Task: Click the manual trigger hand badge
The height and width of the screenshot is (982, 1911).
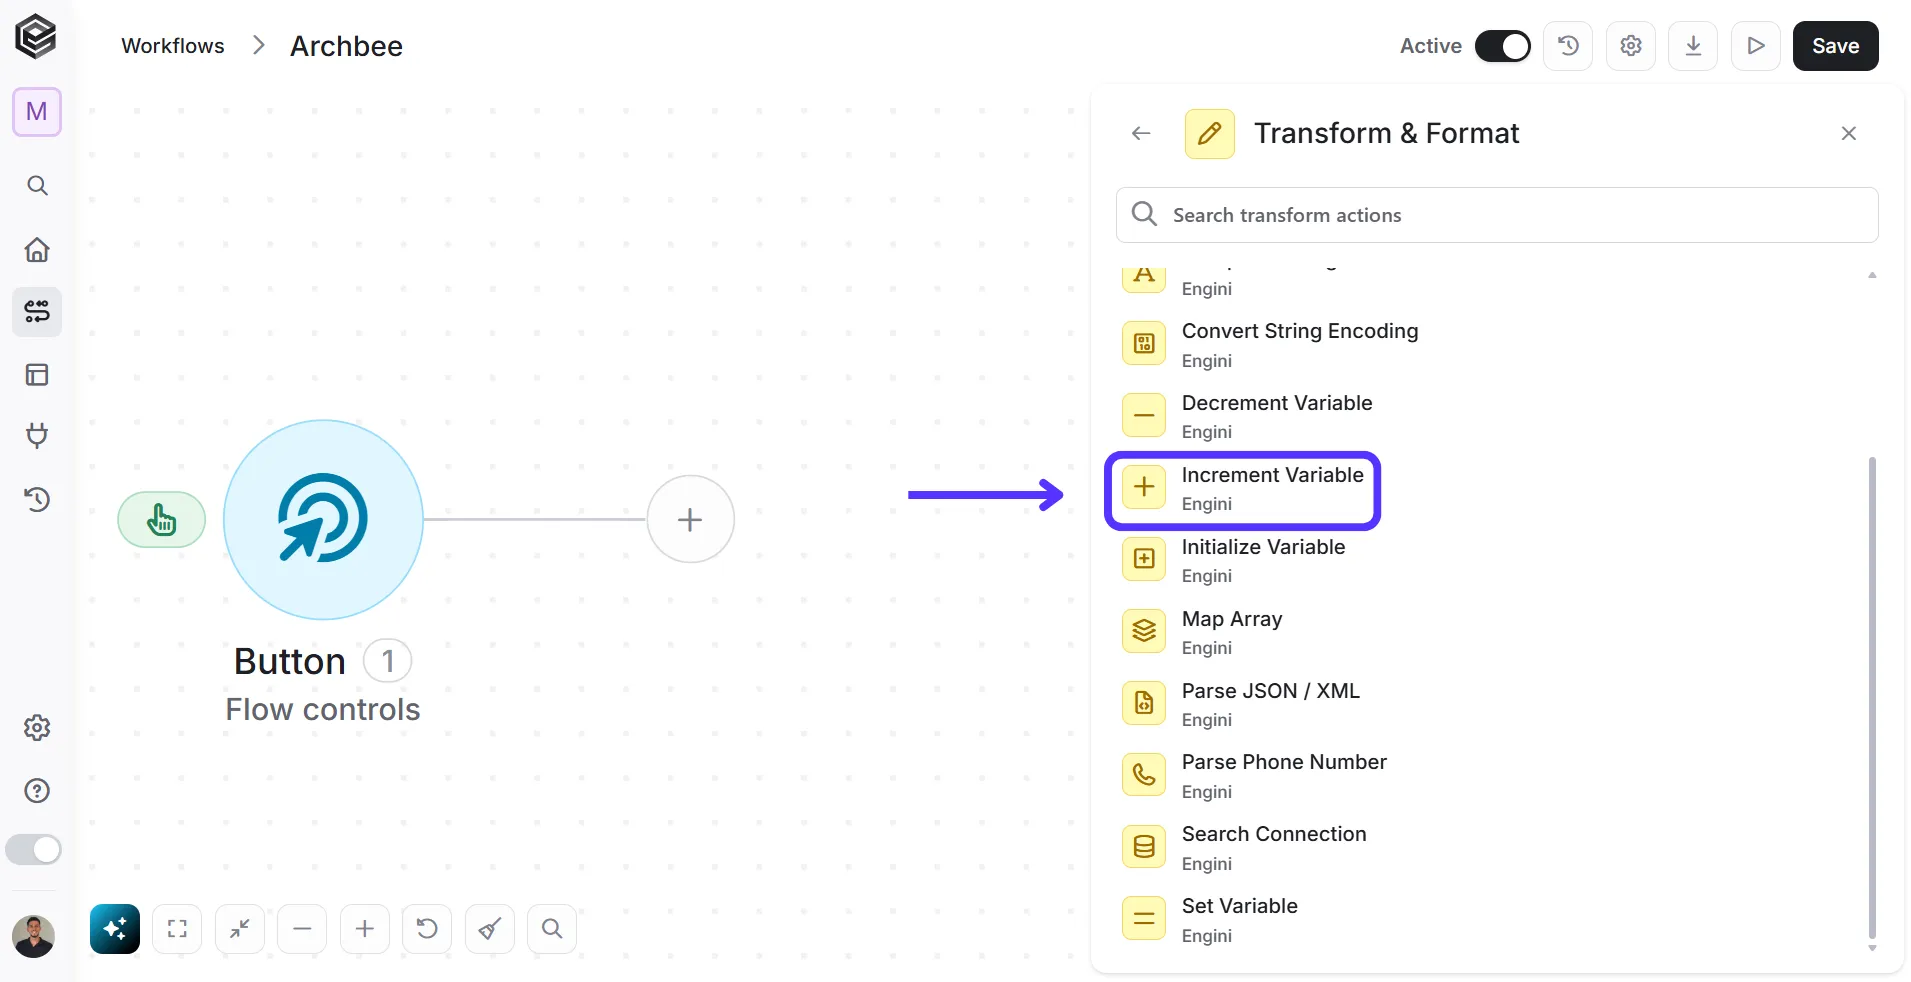Action: (162, 520)
